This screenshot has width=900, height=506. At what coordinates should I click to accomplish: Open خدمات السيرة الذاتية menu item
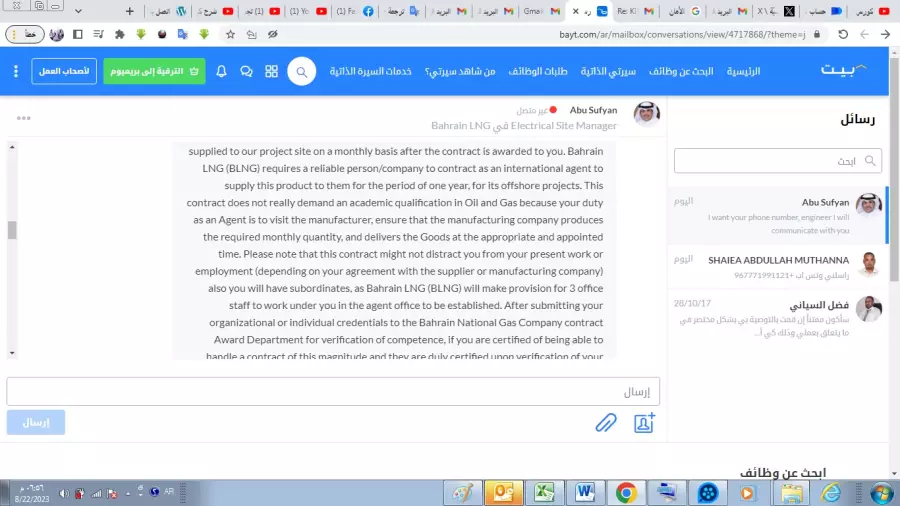coord(370,71)
